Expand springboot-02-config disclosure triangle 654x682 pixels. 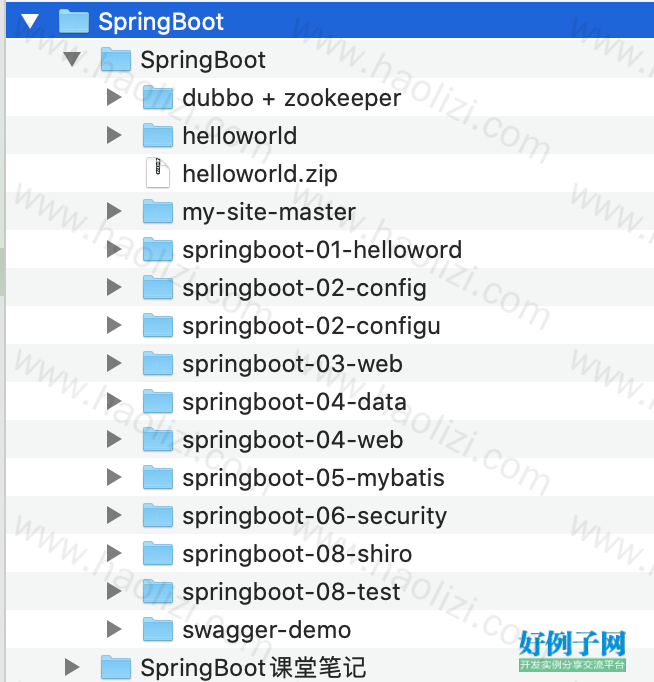(x=114, y=287)
